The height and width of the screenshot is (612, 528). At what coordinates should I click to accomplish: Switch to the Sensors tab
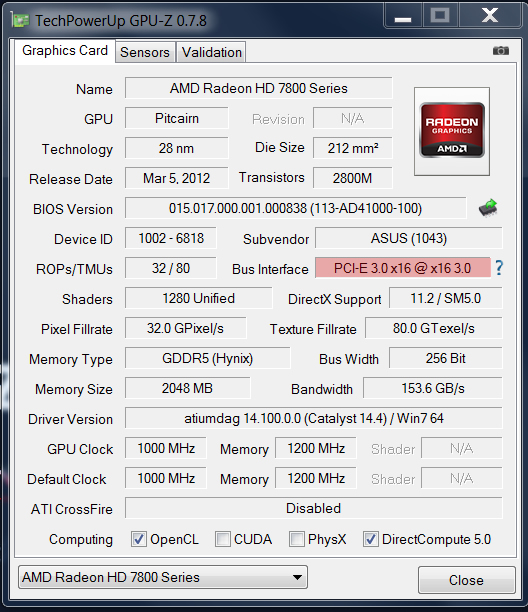145,52
